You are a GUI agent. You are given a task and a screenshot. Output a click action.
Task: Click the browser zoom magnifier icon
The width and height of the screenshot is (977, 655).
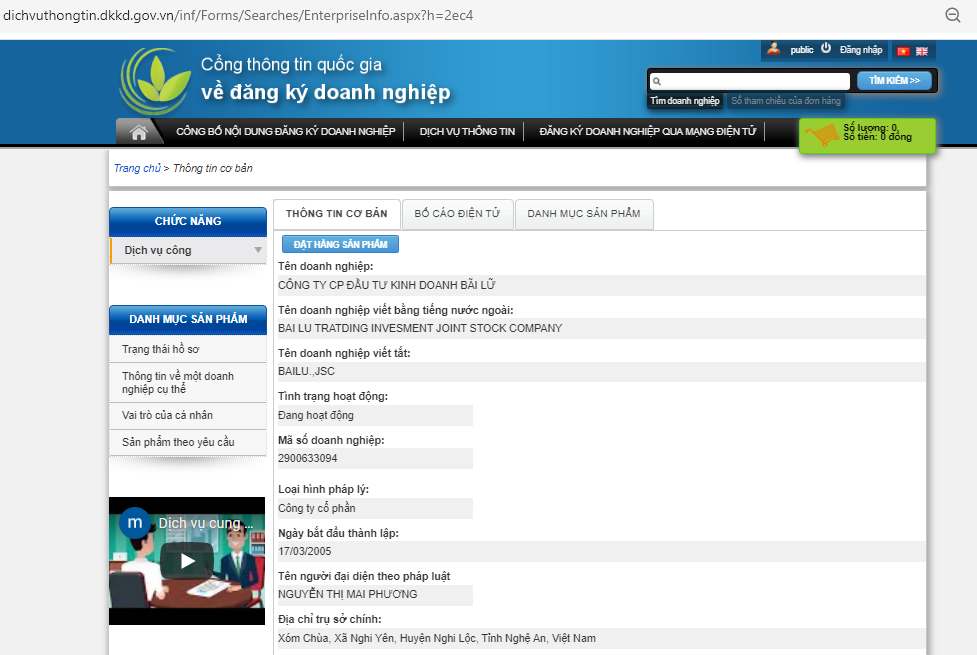953,14
